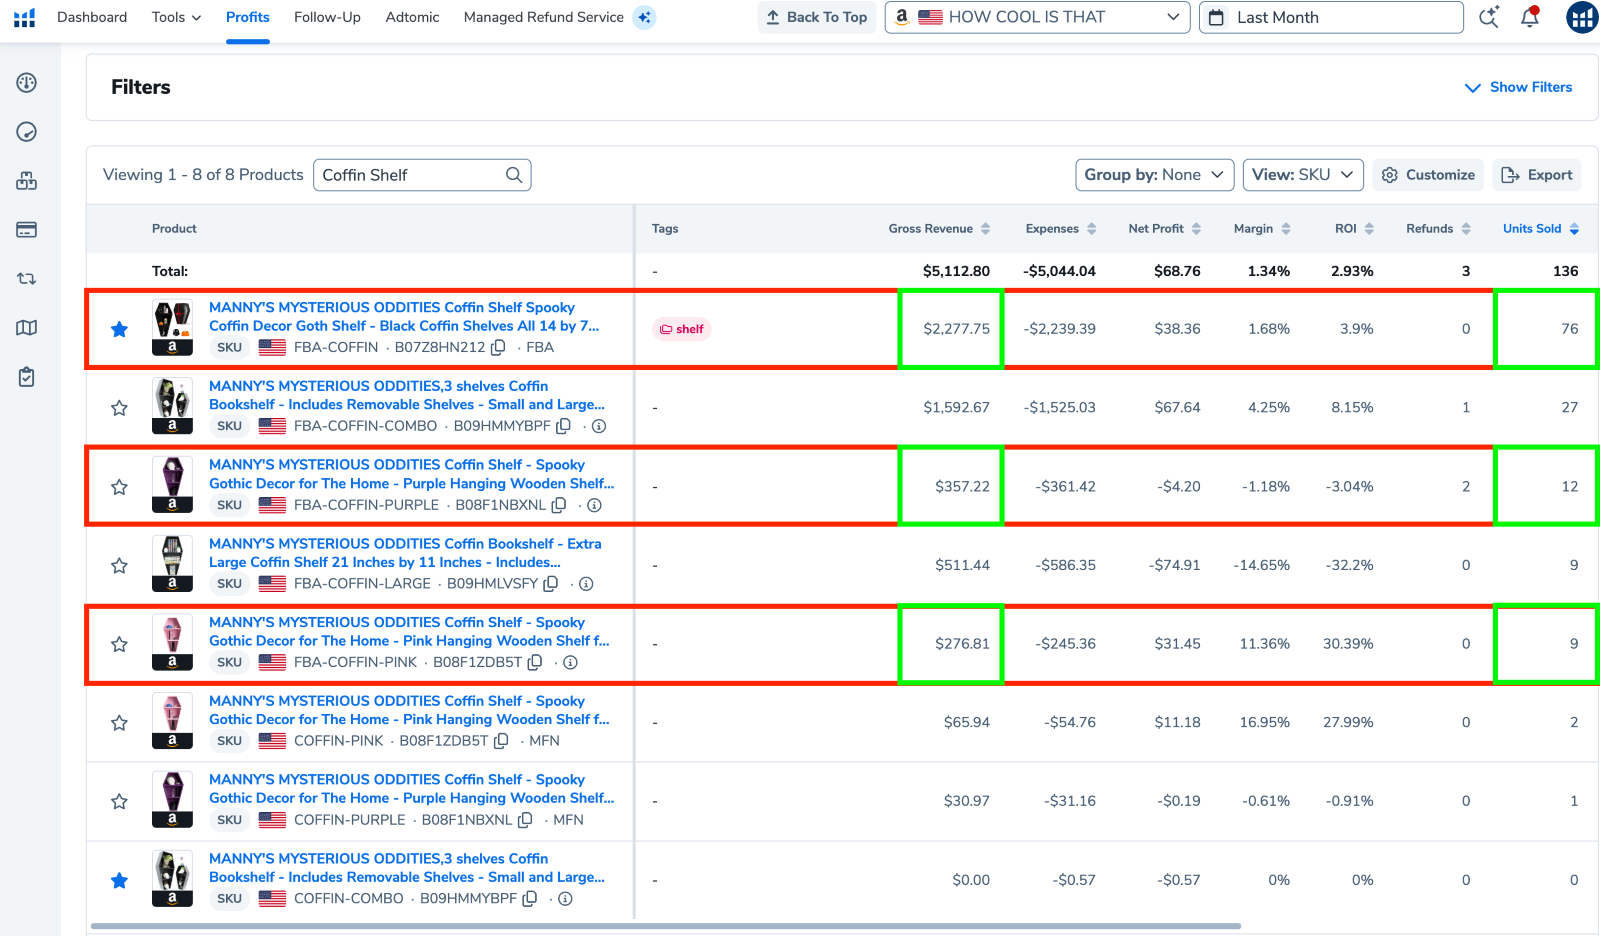Open the search sparkle icon in the header
Screen dimensions: 1600x936
pos(1489,17)
